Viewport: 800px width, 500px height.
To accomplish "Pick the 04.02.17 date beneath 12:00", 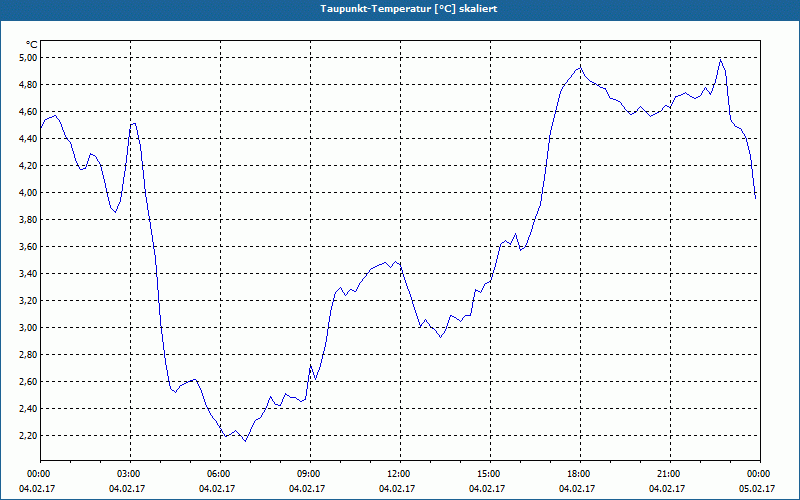I will [x=397, y=489].
